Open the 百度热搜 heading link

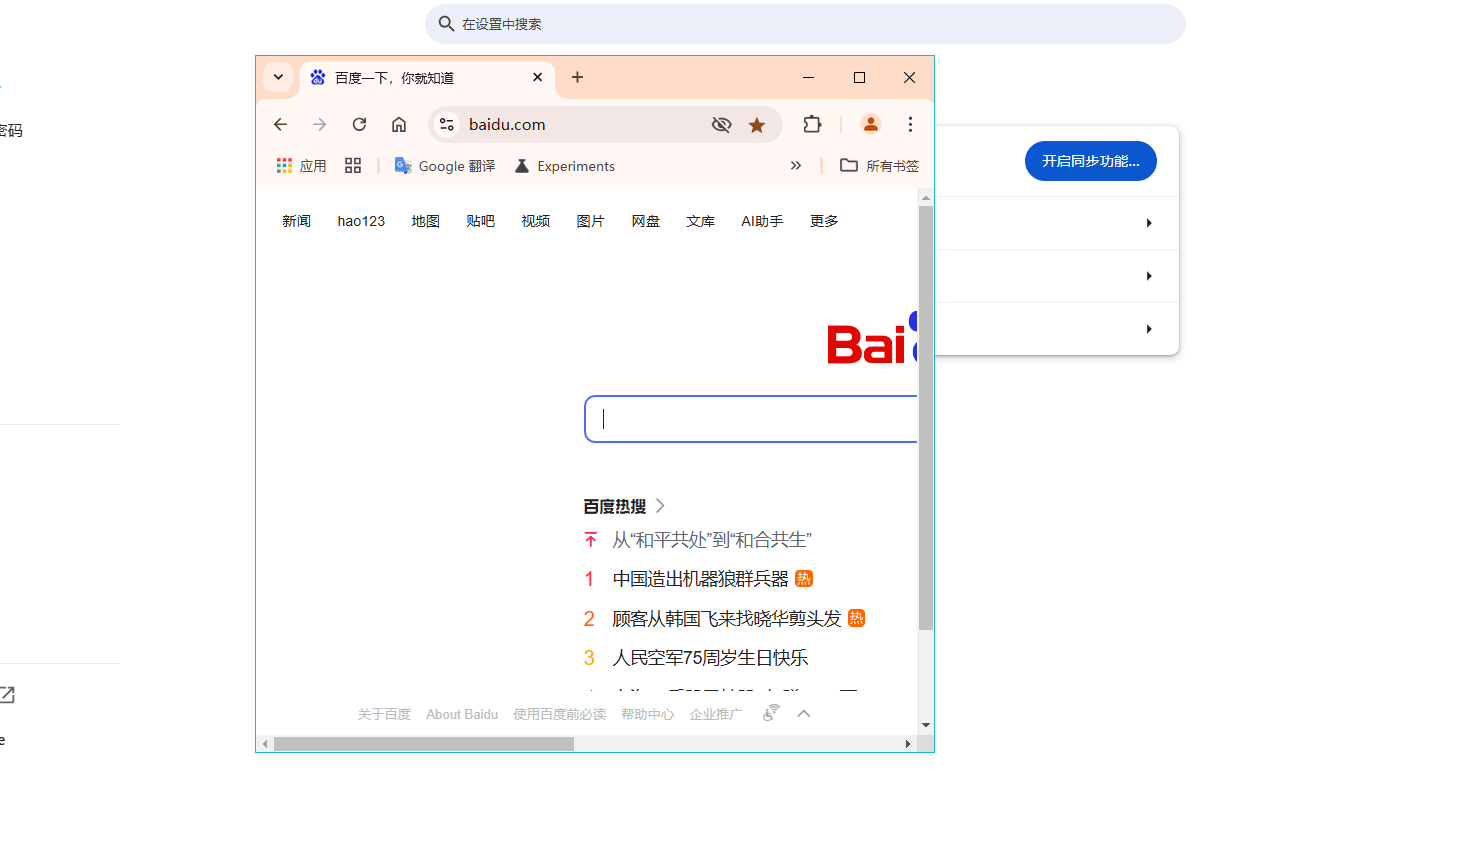point(615,506)
